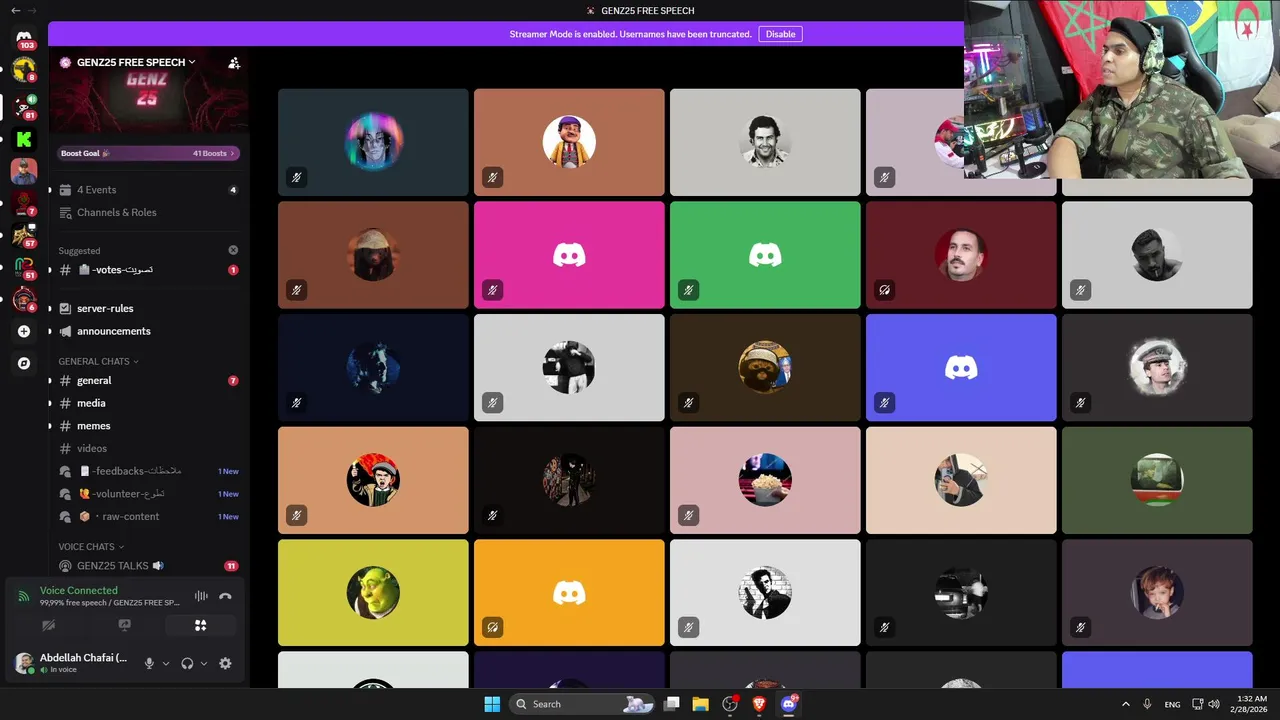
Task: Open the channel link under Voice Connected
Action: click(110, 603)
